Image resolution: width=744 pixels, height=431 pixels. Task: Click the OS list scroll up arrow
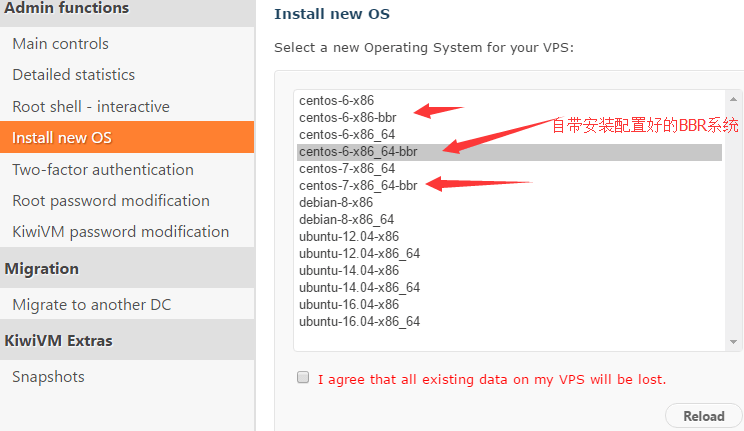pyautogui.click(x=733, y=99)
